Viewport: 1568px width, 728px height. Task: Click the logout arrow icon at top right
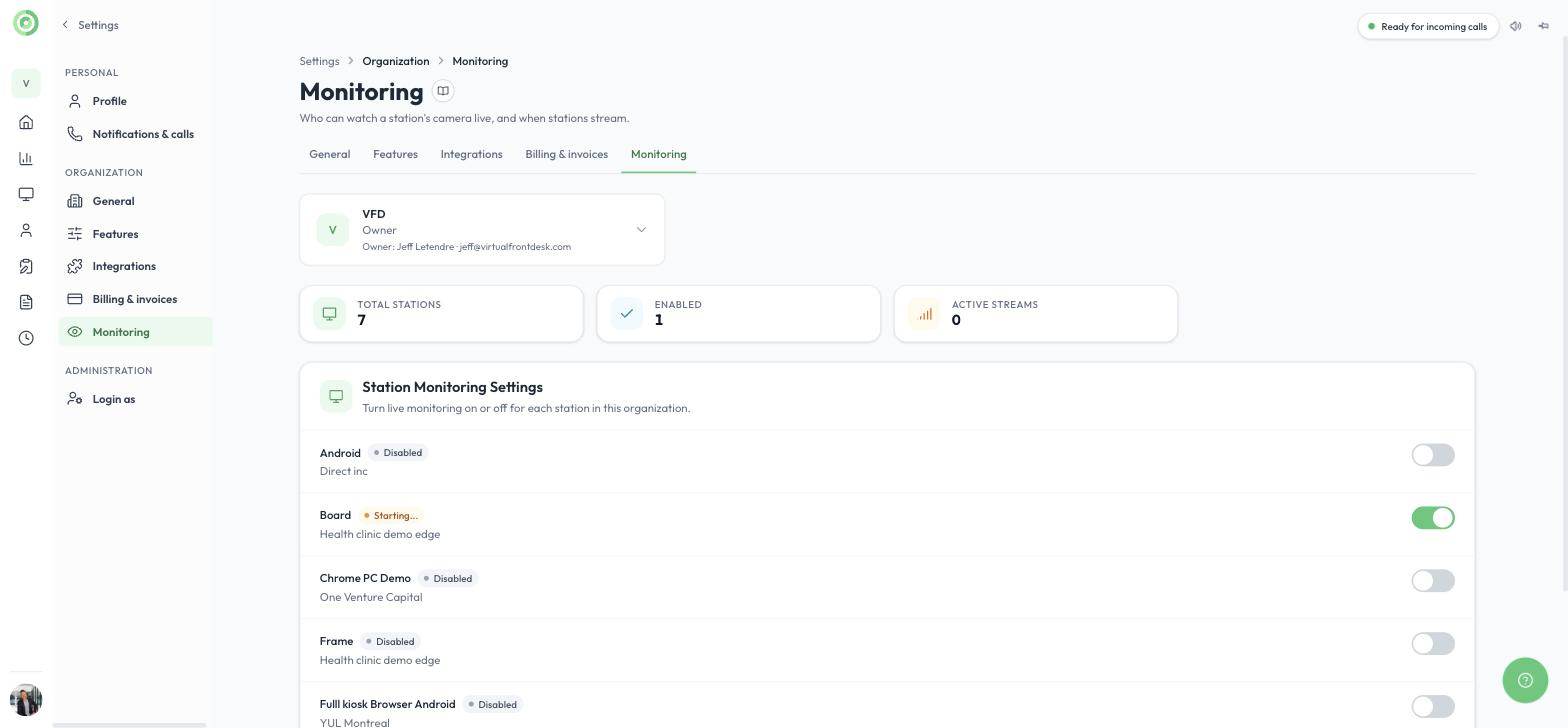[1544, 26]
